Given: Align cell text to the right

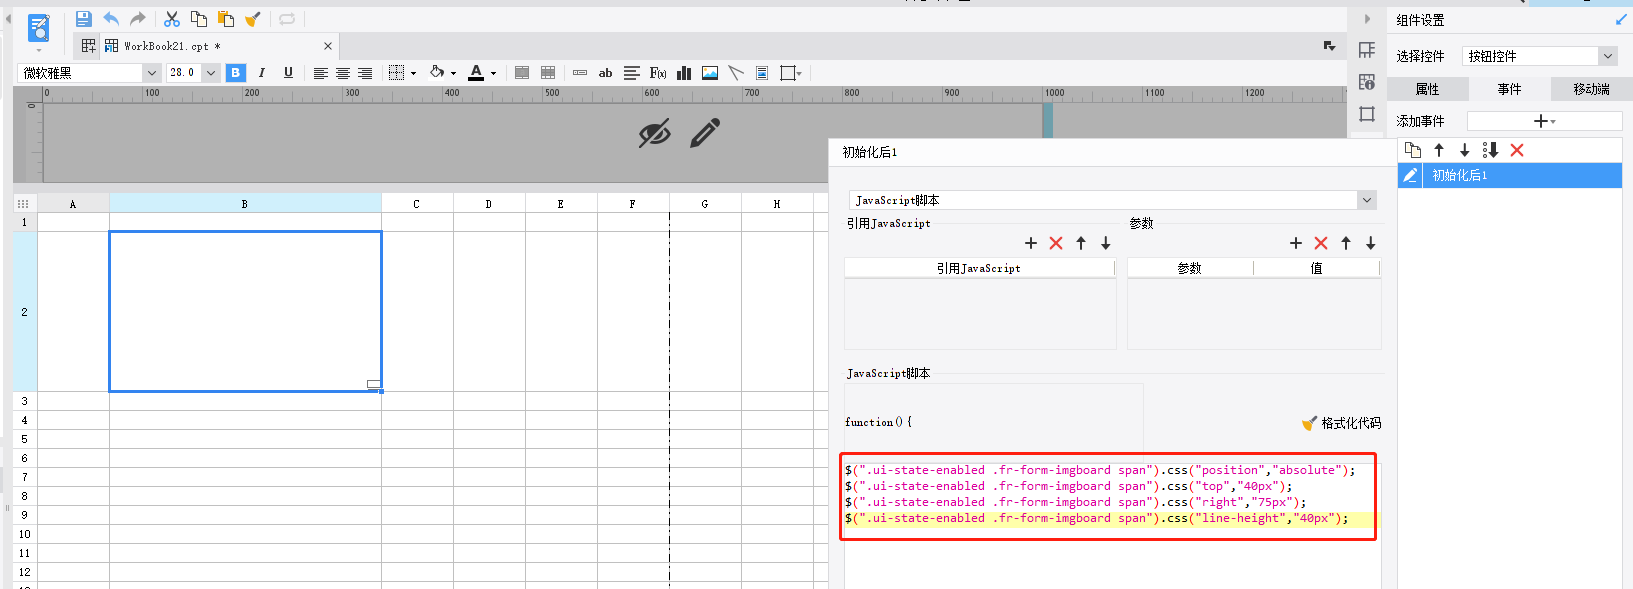Looking at the screenshot, I should (365, 73).
